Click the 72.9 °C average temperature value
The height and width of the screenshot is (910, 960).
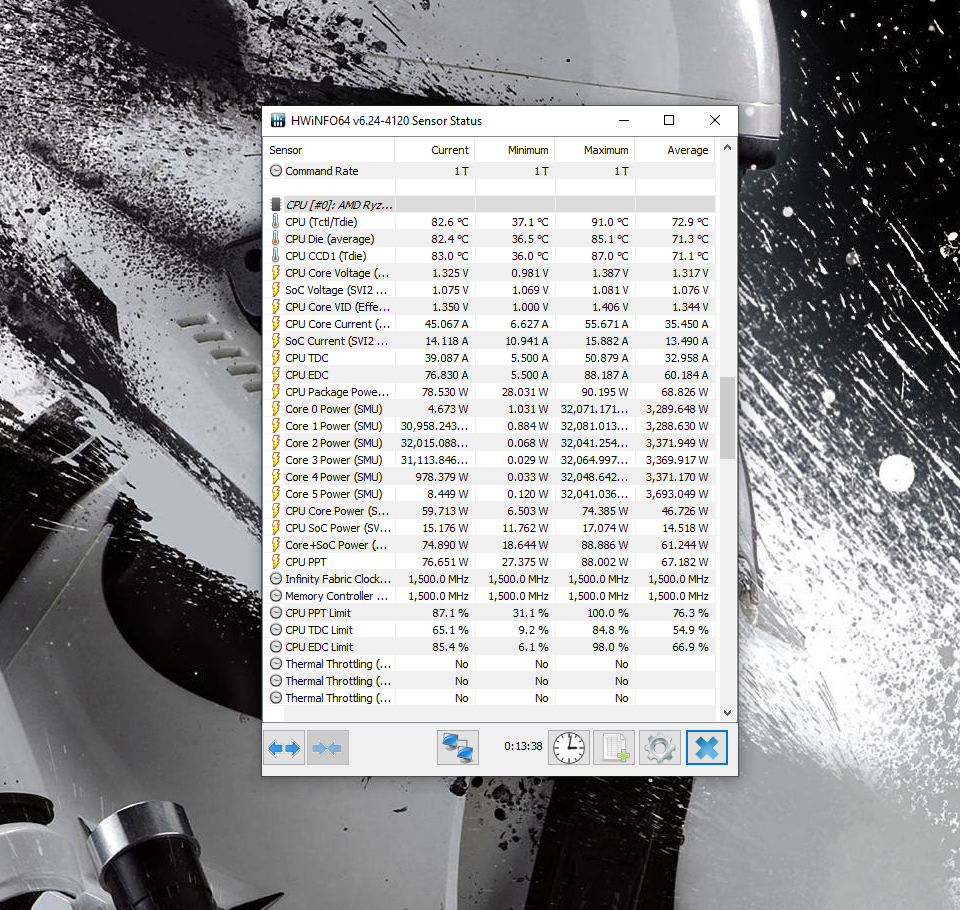[x=690, y=222]
